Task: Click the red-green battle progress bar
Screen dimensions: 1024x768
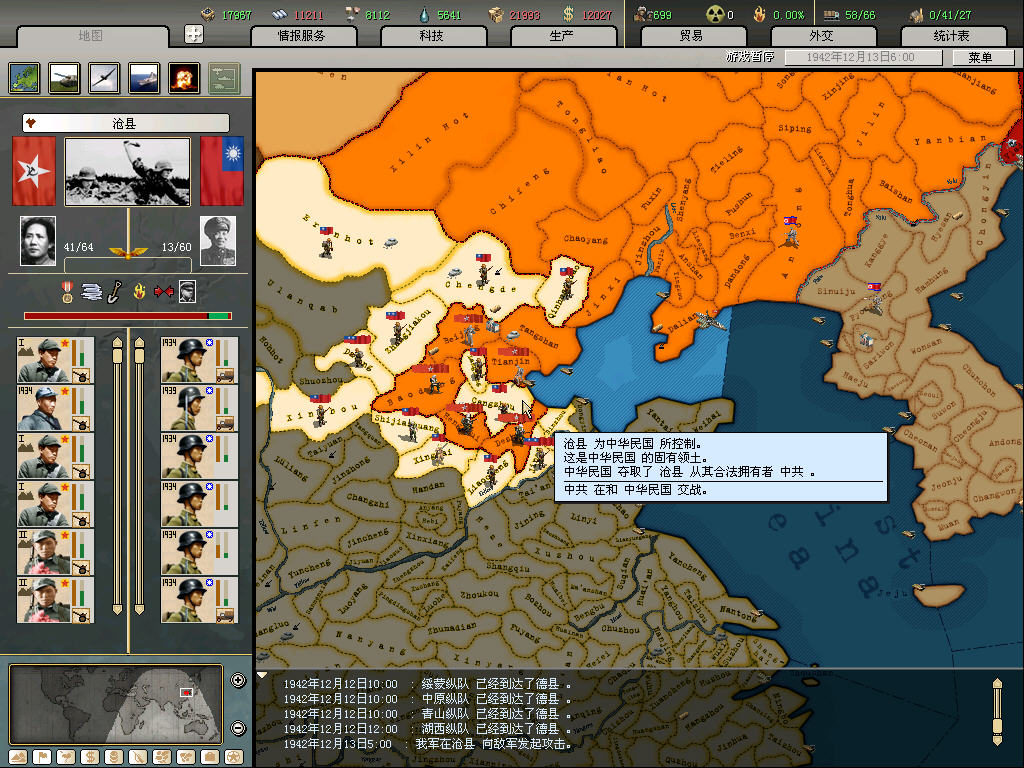Action: coord(127,316)
